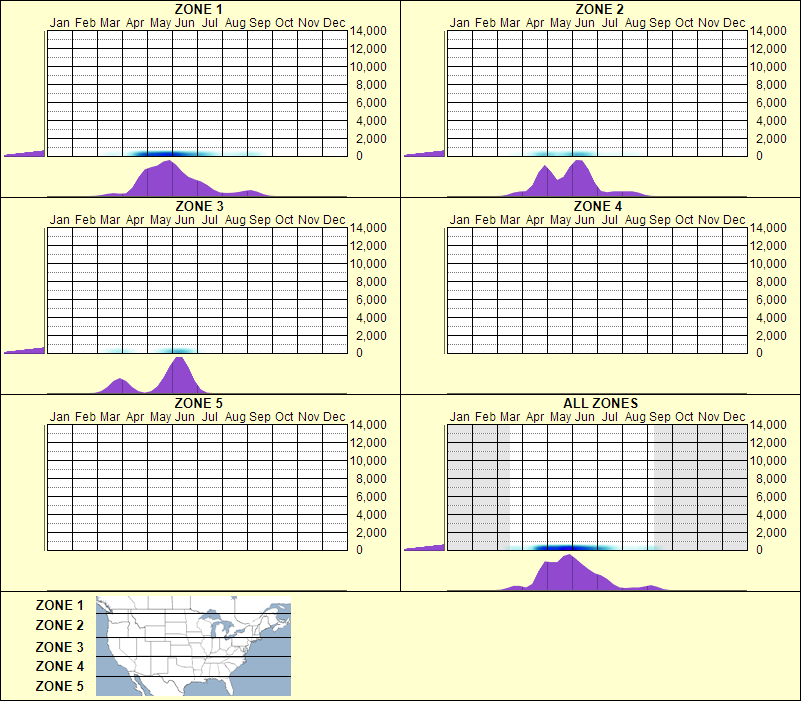The height and width of the screenshot is (701, 801).
Task: Select the ZONE 1 legend label
Action: point(56,605)
